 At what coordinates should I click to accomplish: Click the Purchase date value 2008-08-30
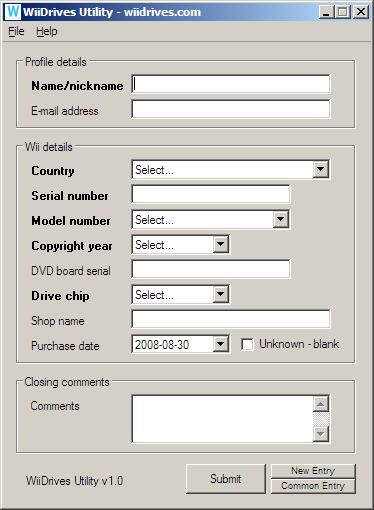tap(162, 344)
